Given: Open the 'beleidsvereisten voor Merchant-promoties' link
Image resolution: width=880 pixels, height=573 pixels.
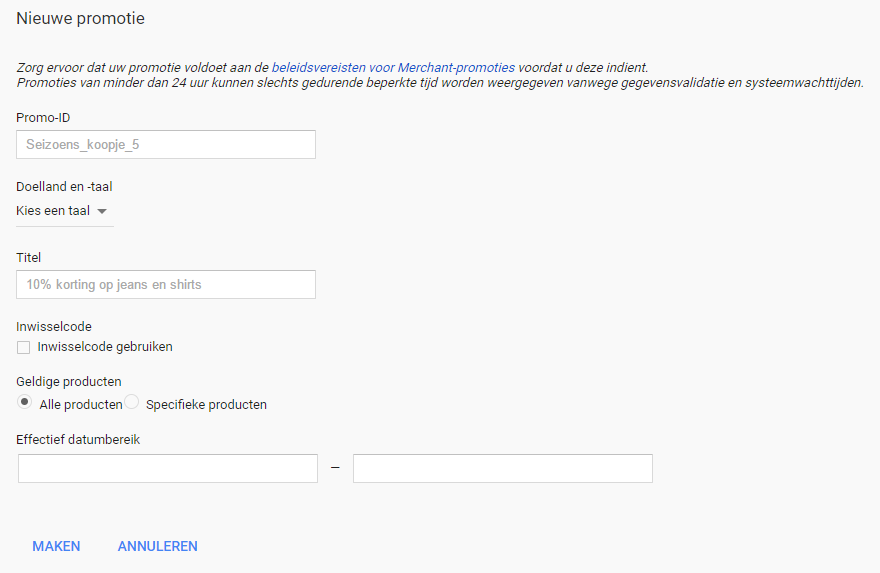Looking at the screenshot, I should (393, 68).
